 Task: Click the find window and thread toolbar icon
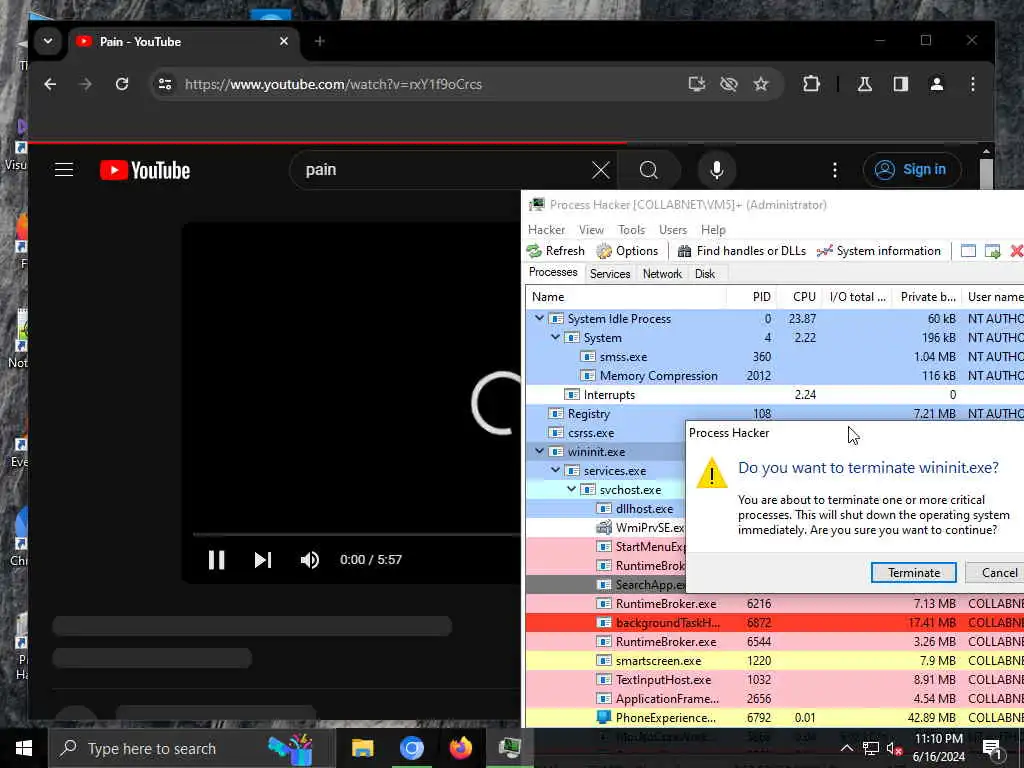(993, 251)
